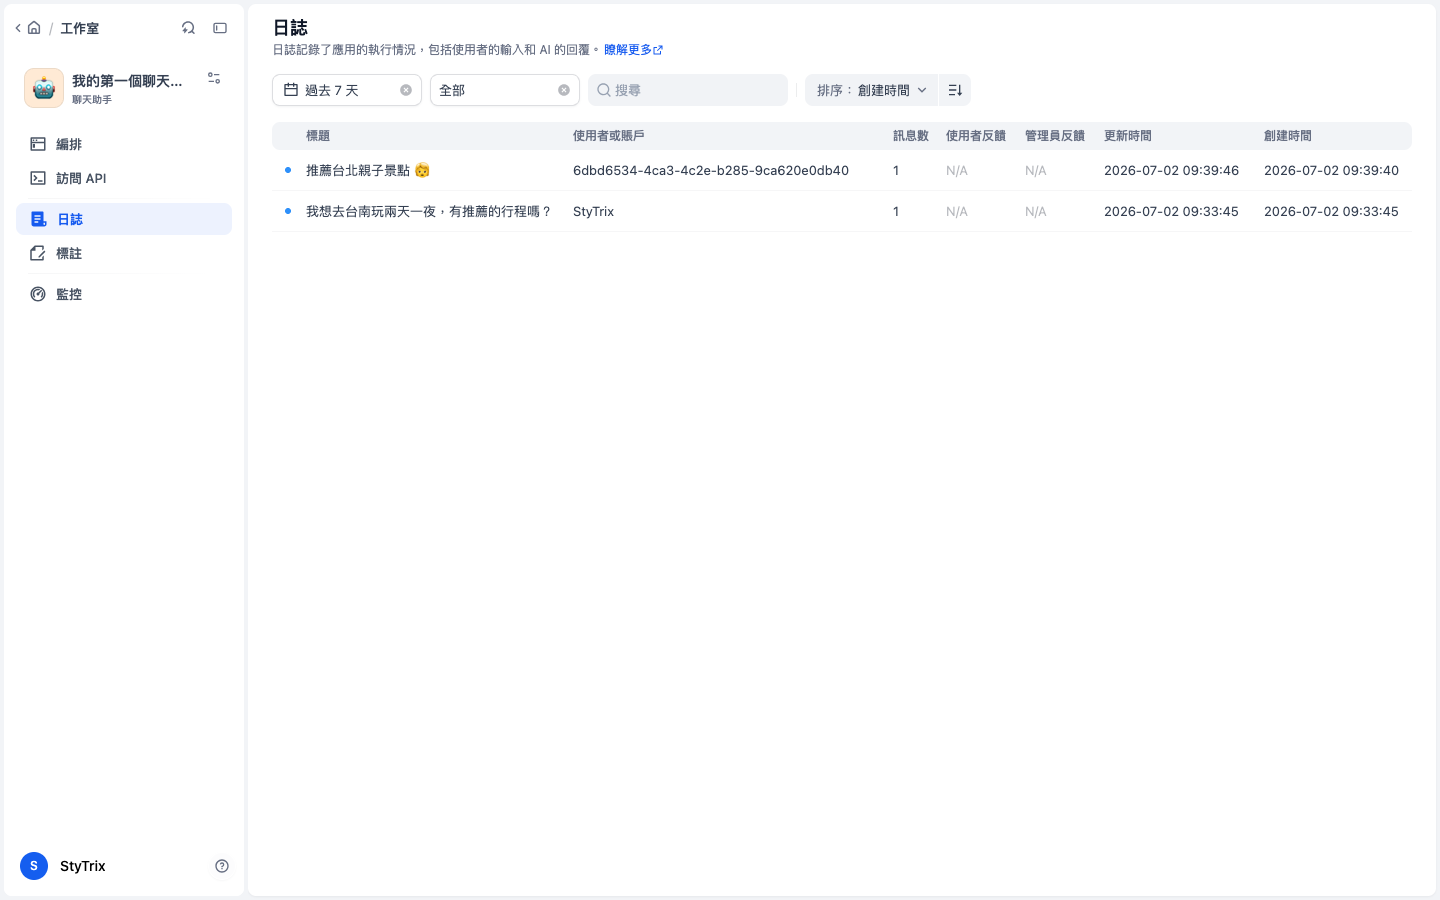The width and height of the screenshot is (1440, 900).
Task: Click the 標題 column header
Action: tap(318, 135)
